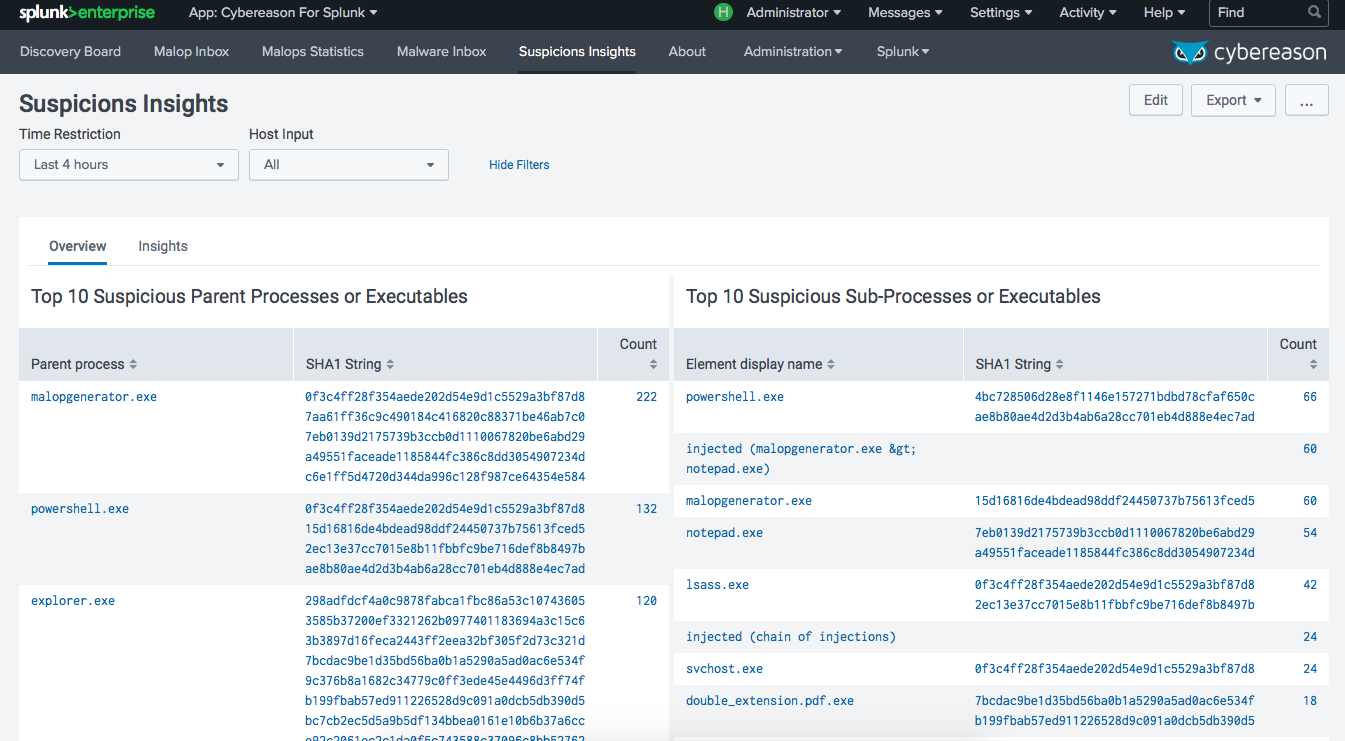
Task: Open the Activity menu
Action: coord(1088,13)
